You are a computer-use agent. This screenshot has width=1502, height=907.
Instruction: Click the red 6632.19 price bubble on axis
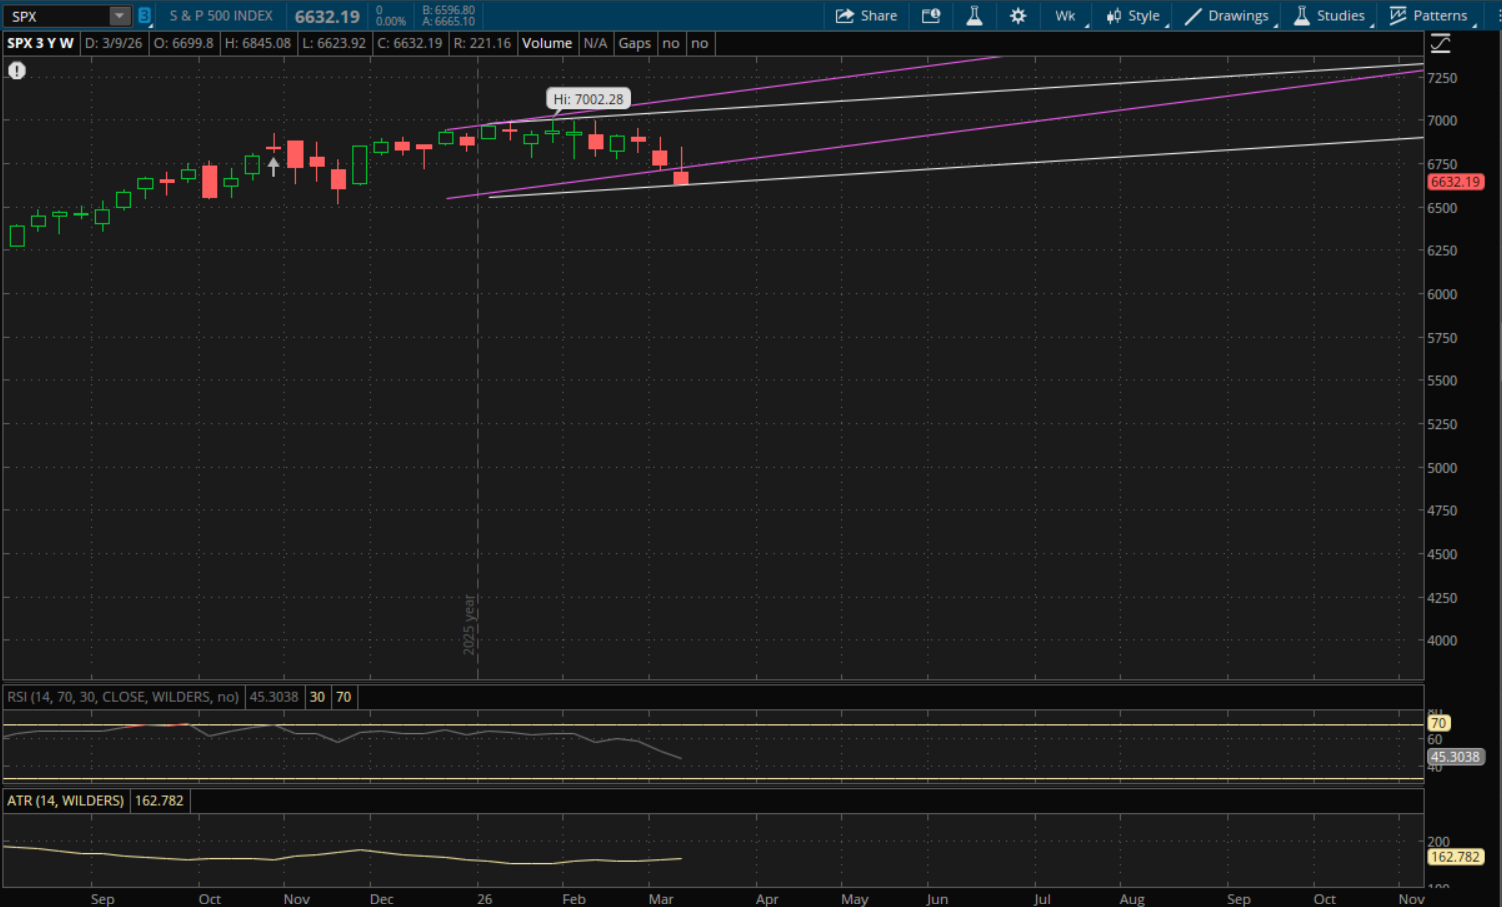point(1455,182)
